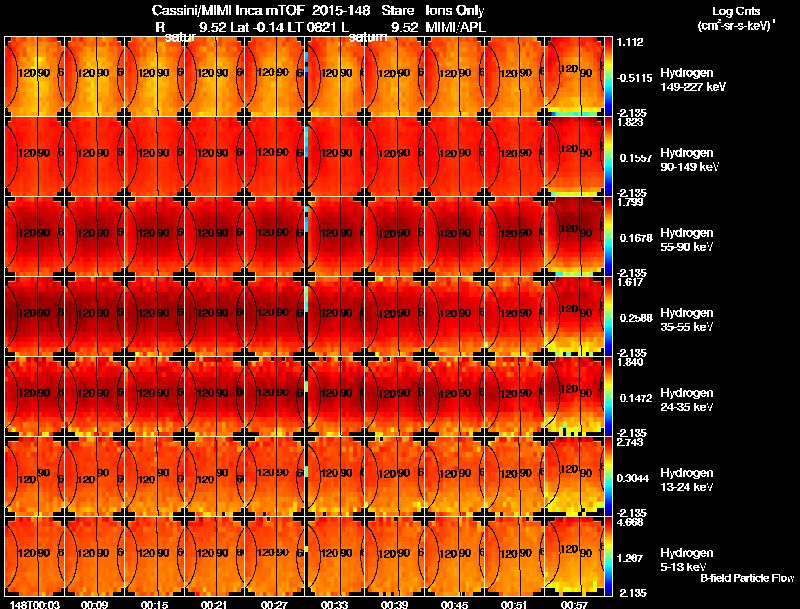Click the '00:15' time axis label

(155, 605)
